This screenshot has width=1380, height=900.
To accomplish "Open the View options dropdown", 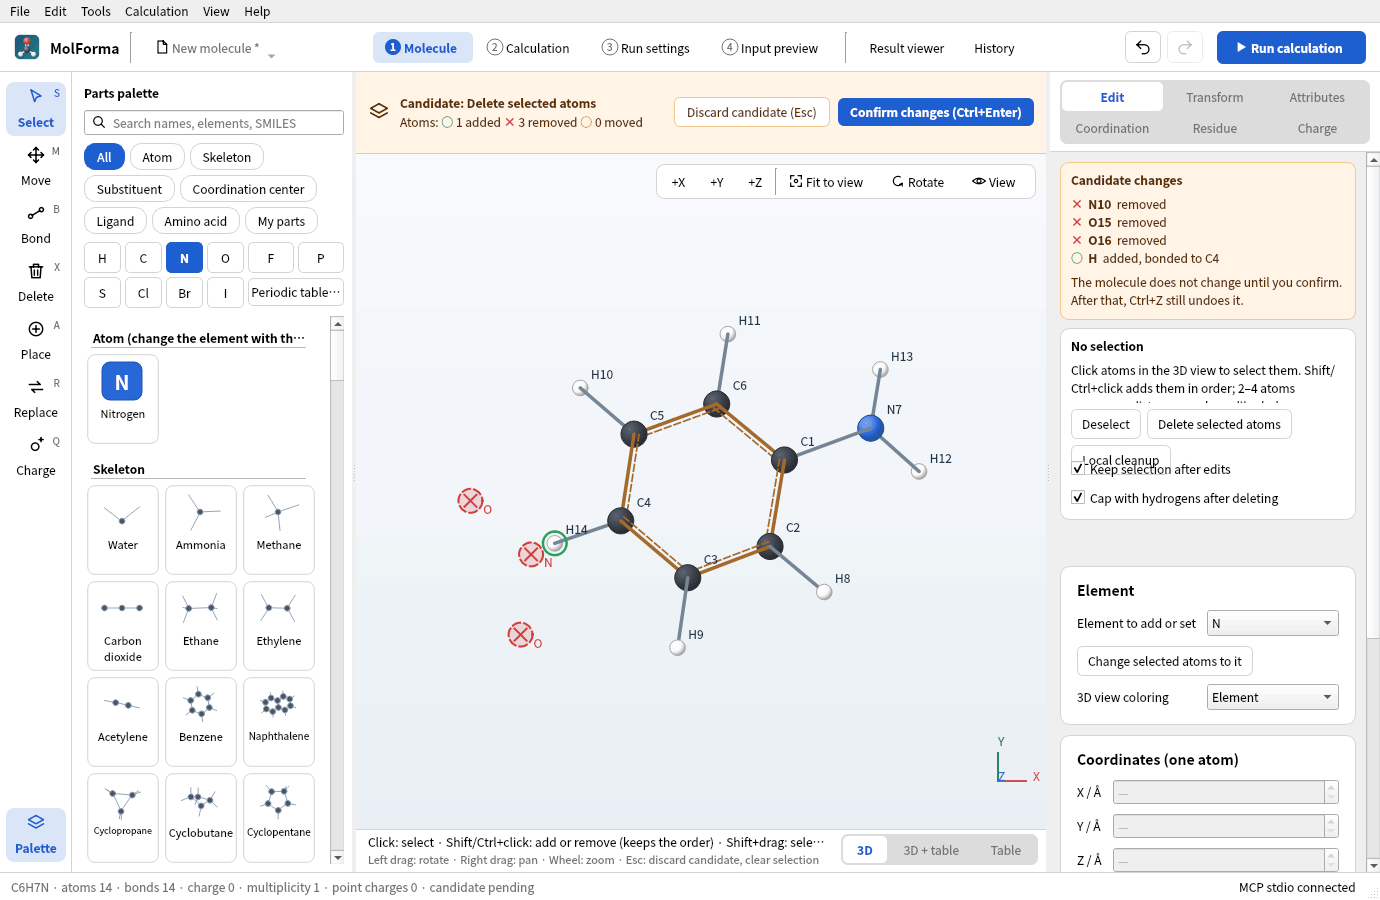I will click(994, 182).
